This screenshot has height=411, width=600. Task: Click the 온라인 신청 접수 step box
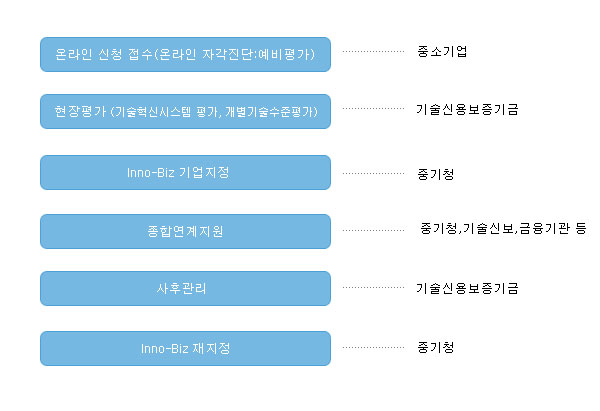pyautogui.click(x=185, y=54)
